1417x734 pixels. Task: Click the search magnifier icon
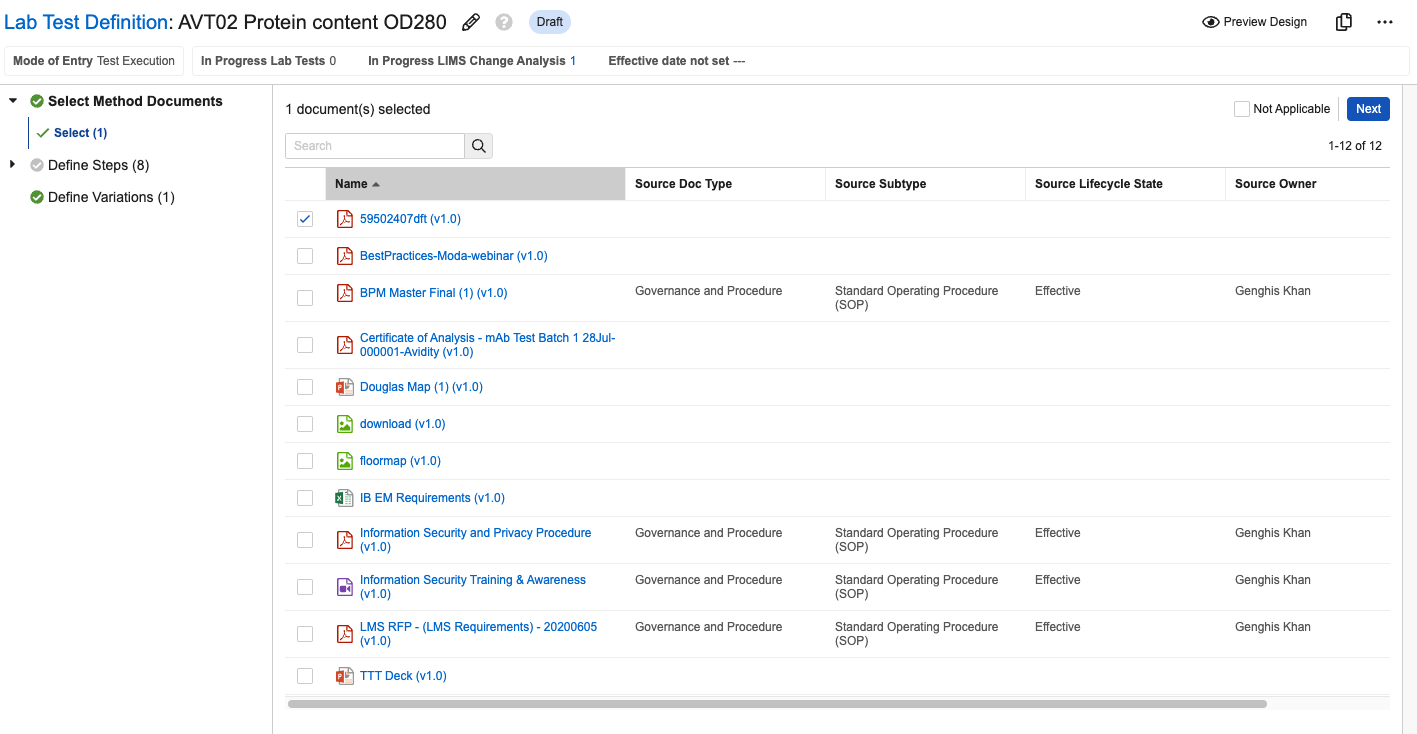click(479, 146)
